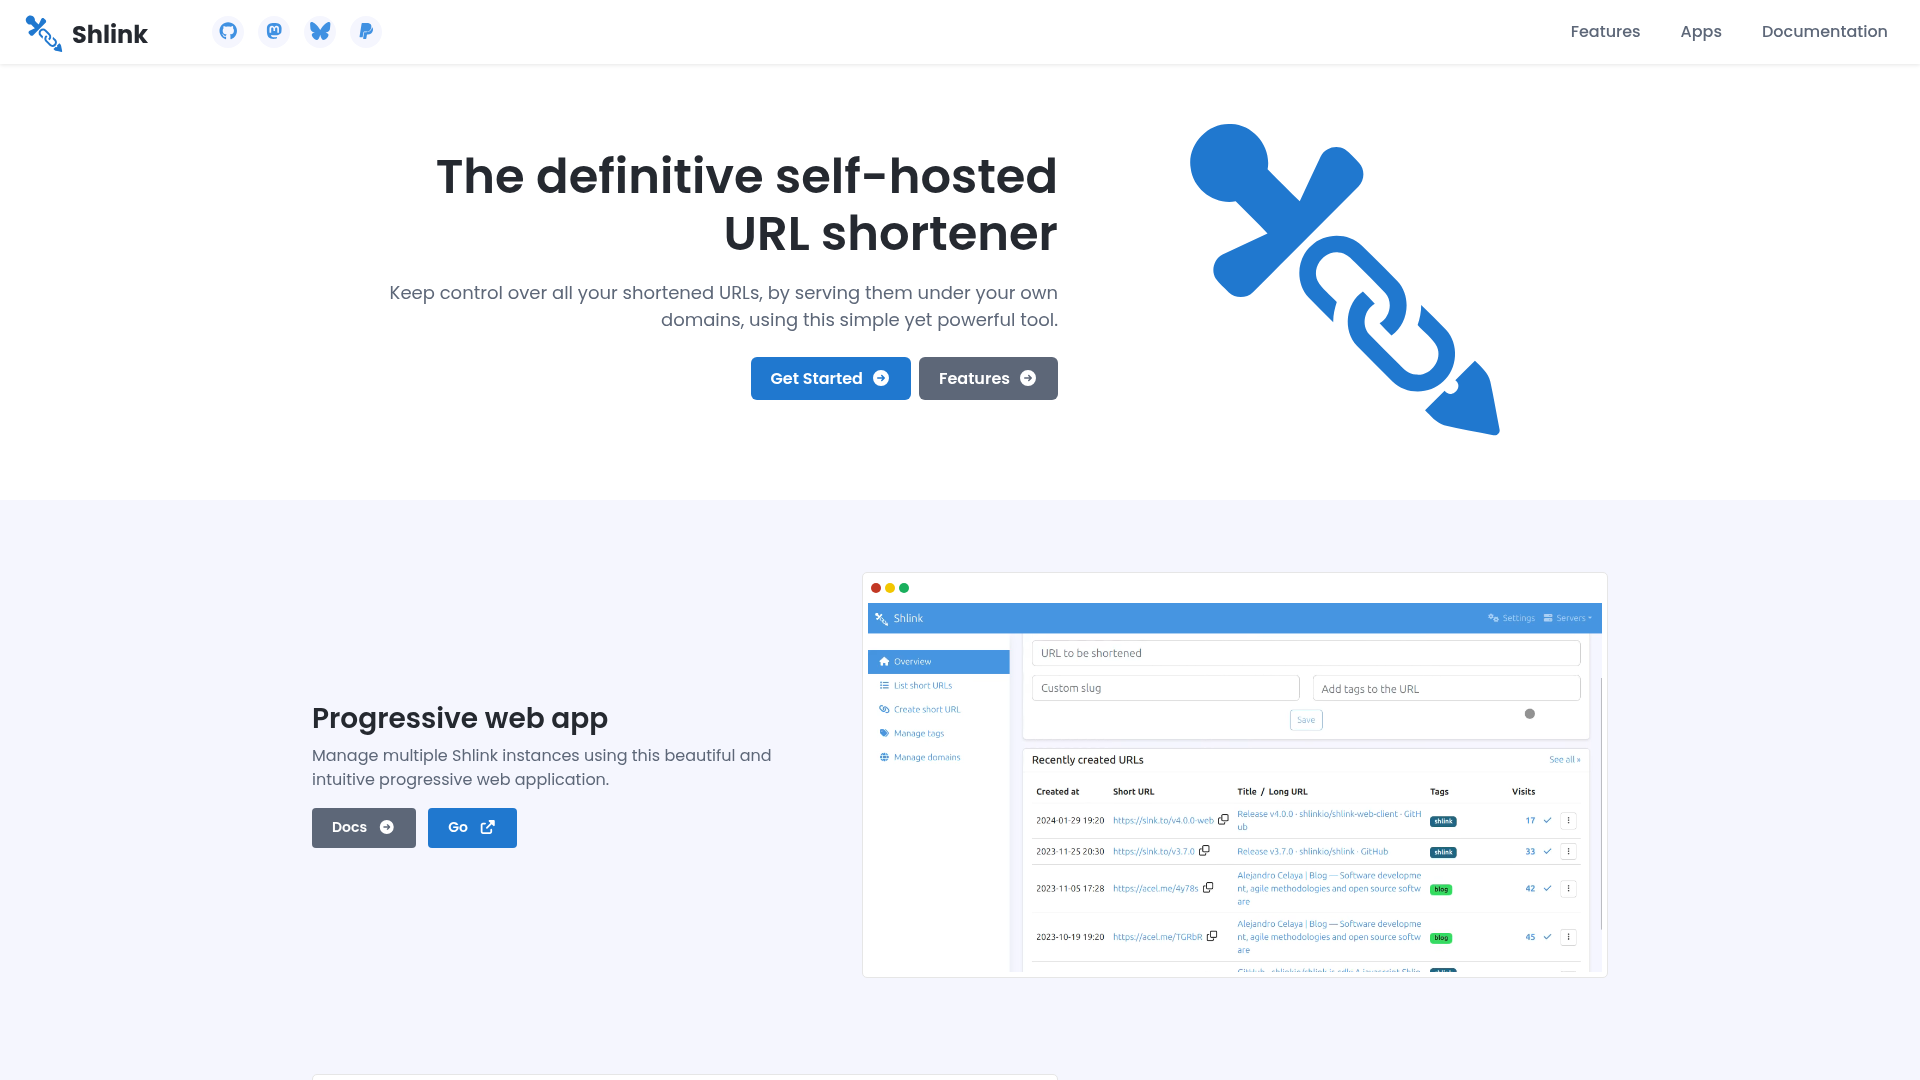Click the external link icon on Go
This screenshot has height=1080, width=1920.
pos(488,827)
